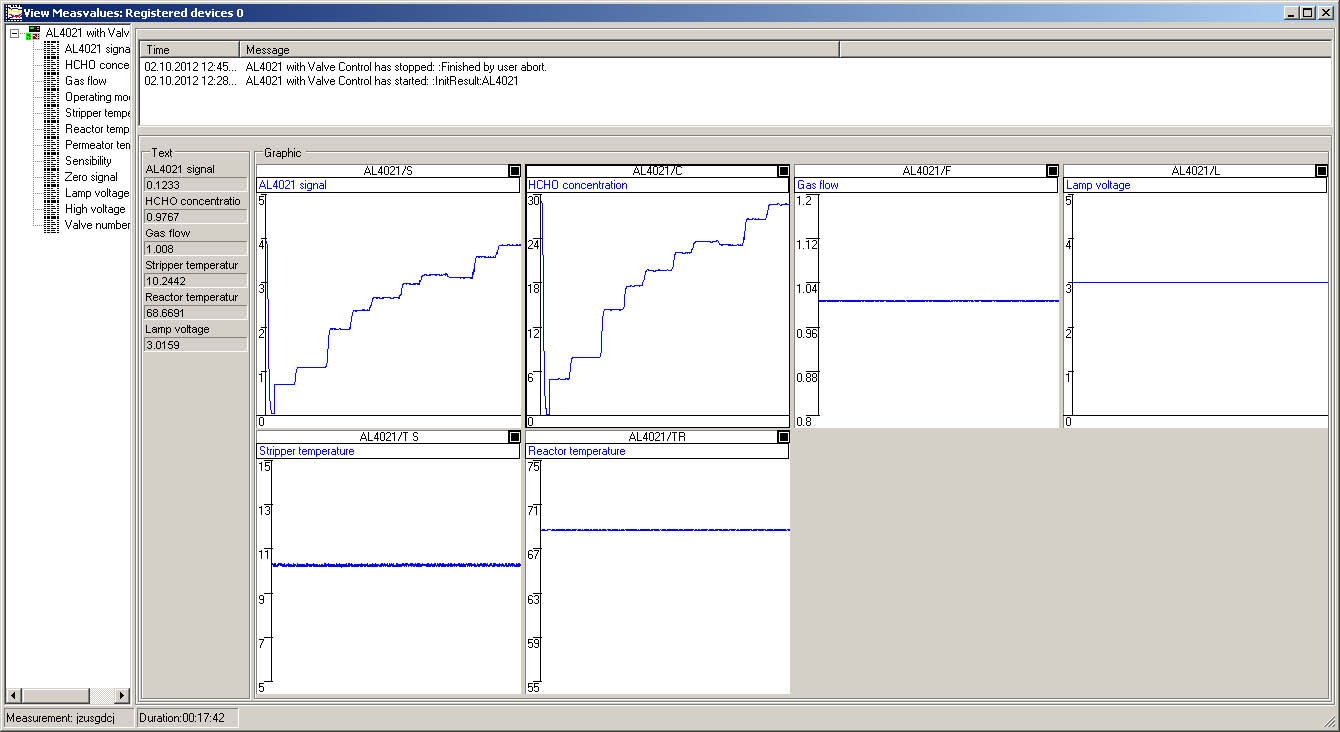Click the Time column header

click(x=190, y=50)
